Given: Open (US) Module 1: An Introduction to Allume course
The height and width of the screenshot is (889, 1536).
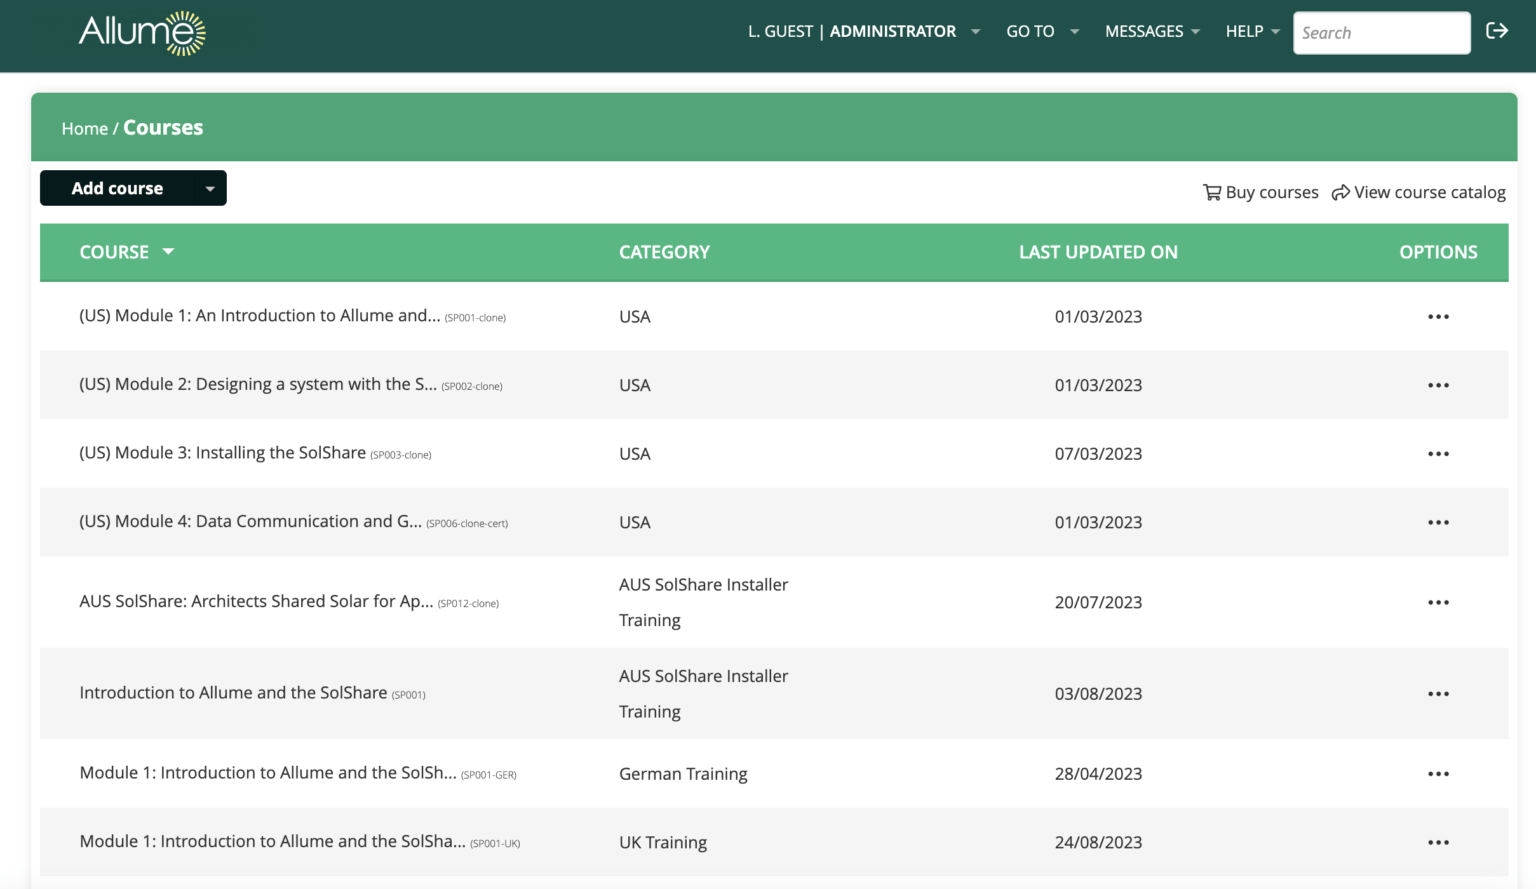Looking at the screenshot, I should coord(260,316).
